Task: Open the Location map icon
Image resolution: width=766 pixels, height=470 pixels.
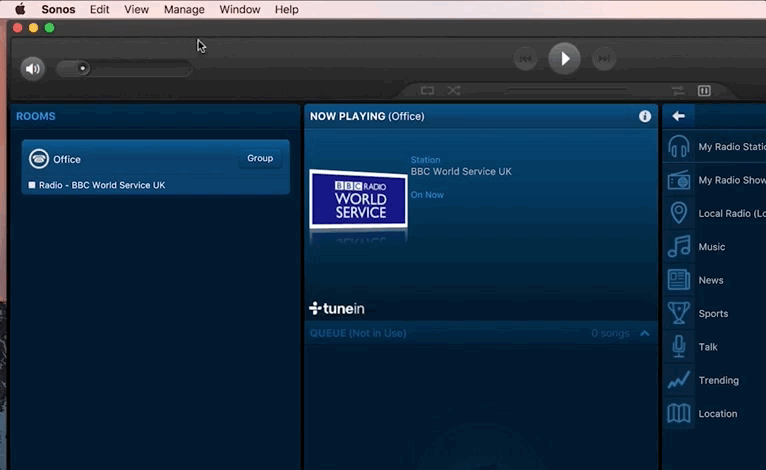Action: pos(679,413)
